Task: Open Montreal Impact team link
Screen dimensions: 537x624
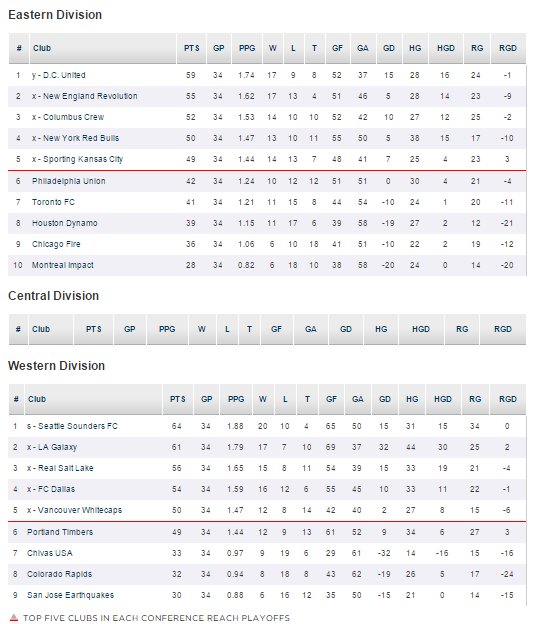Action: click(x=62, y=265)
